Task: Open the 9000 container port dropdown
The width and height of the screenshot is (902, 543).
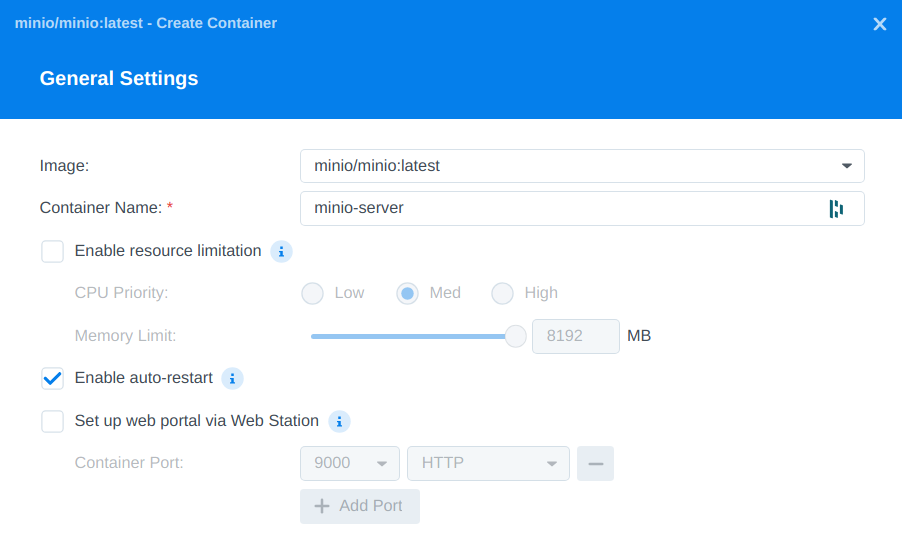Action: click(350, 464)
